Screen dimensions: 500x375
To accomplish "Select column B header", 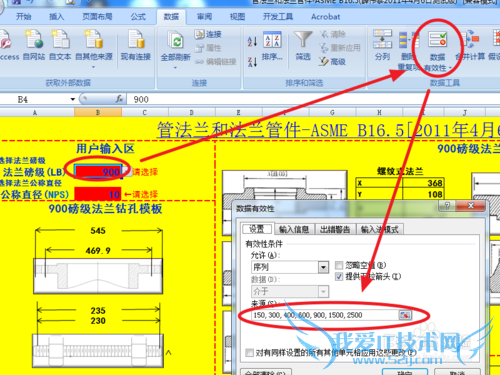I will pos(98,112).
